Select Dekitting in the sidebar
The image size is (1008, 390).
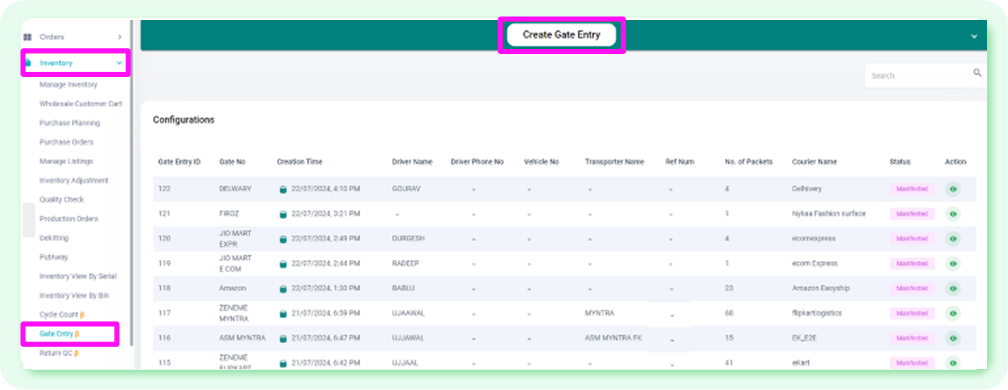[54, 238]
